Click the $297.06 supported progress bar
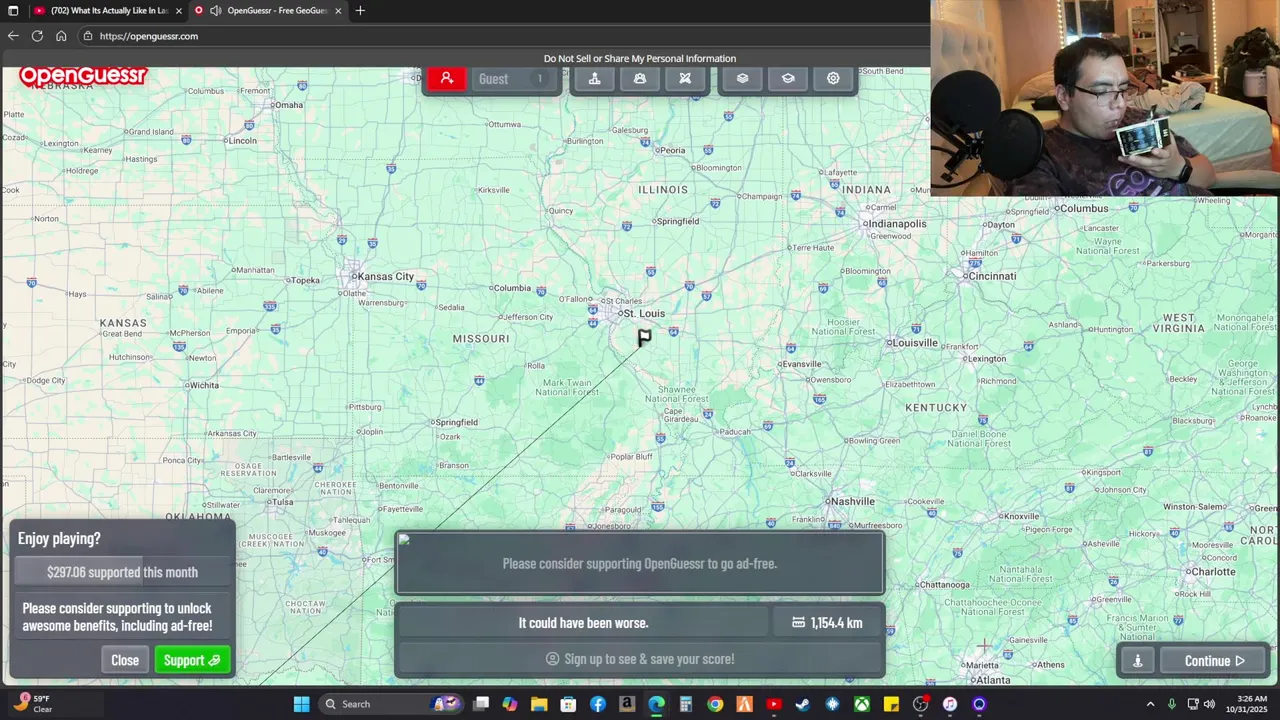This screenshot has height=720, width=1280. click(x=122, y=572)
